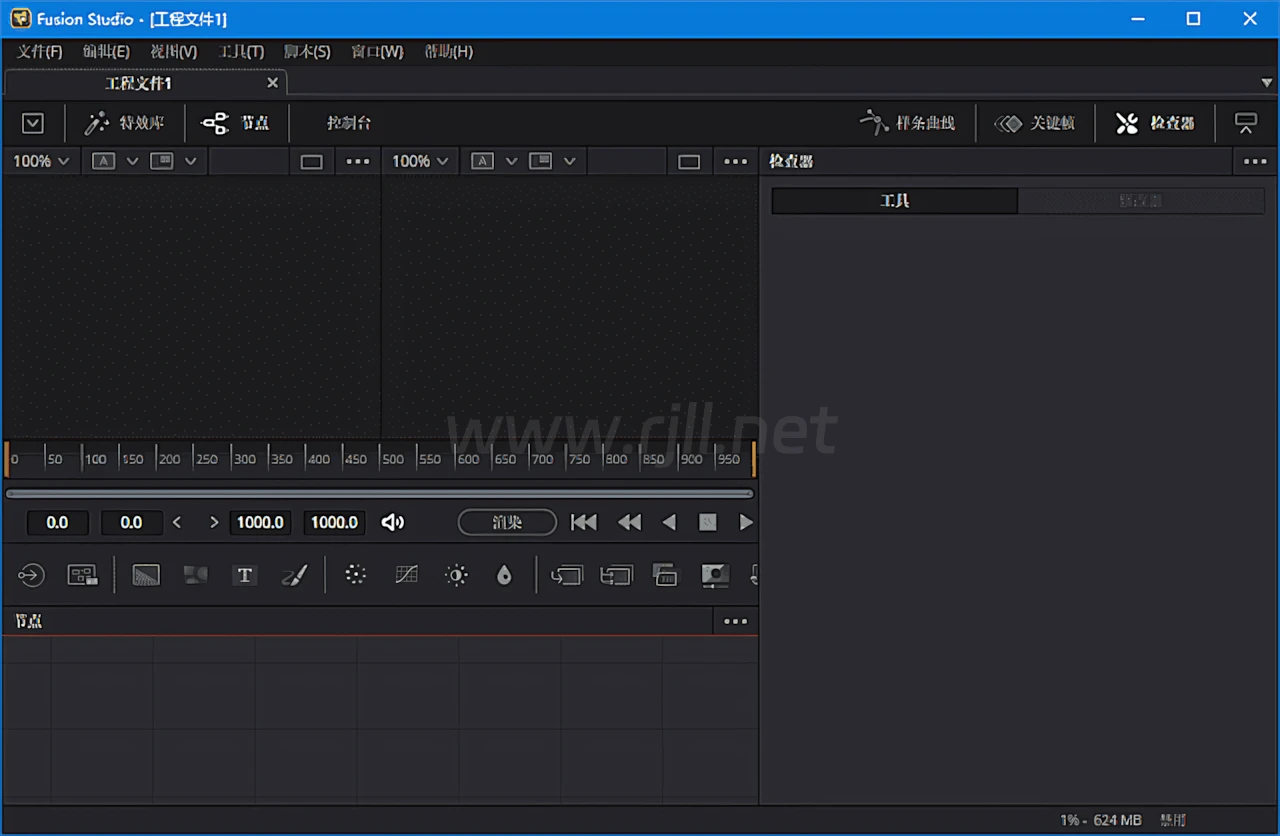The image size is (1280, 836).
Task: Click the Loader media-in icon
Action: [x=31, y=575]
